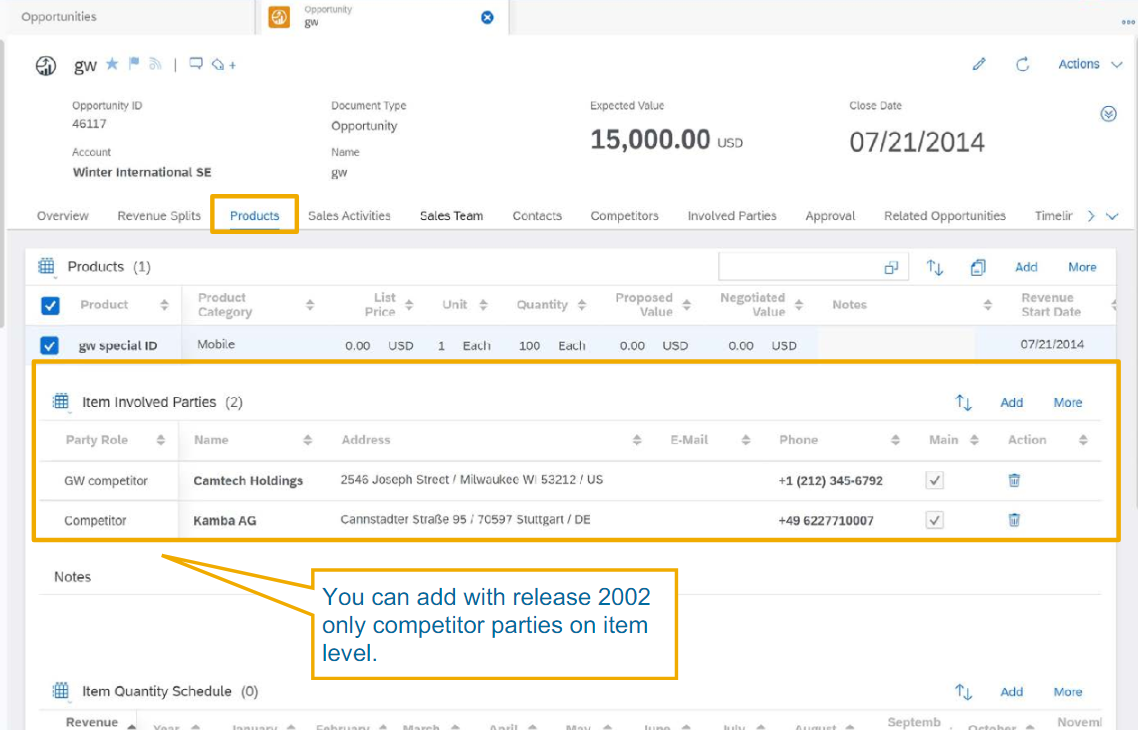Delete the Camtech Holdings party row

[1014, 480]
